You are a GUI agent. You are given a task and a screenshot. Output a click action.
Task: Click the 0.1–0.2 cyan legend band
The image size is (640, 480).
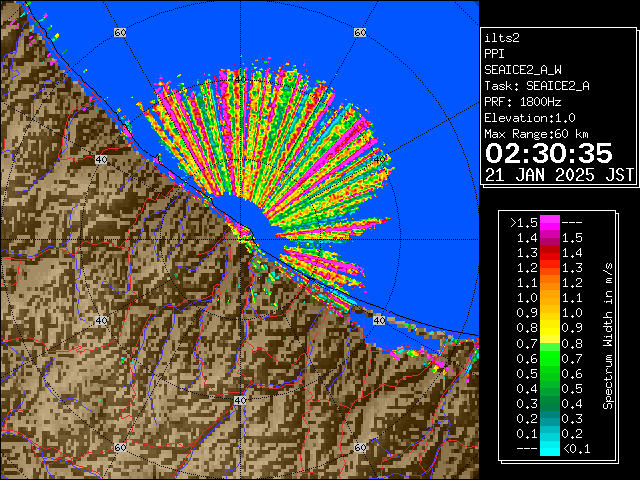point(550,434)
